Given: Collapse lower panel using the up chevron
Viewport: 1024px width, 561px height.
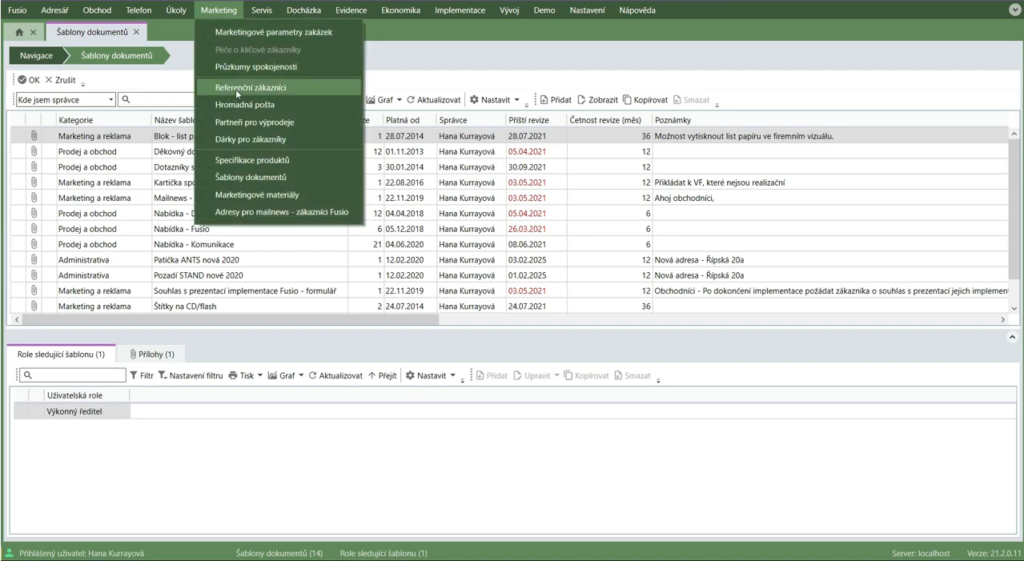Looking at the screenshot, I should tap(1012, 337).
